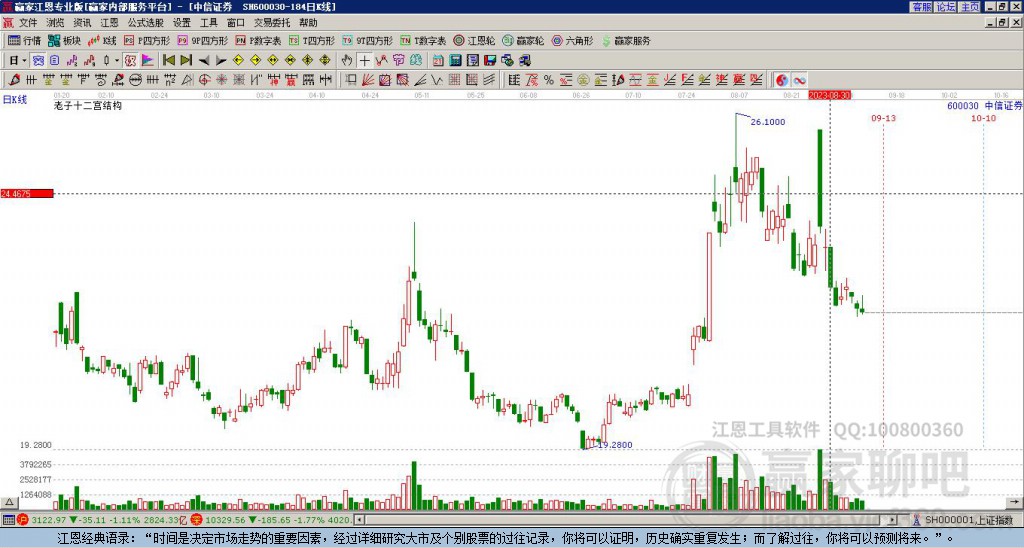The width and height of the screenshot is (1024, 548).
Task: Click the highlighted 2023-08-30 date label
Action: click(x=830, y=95)
